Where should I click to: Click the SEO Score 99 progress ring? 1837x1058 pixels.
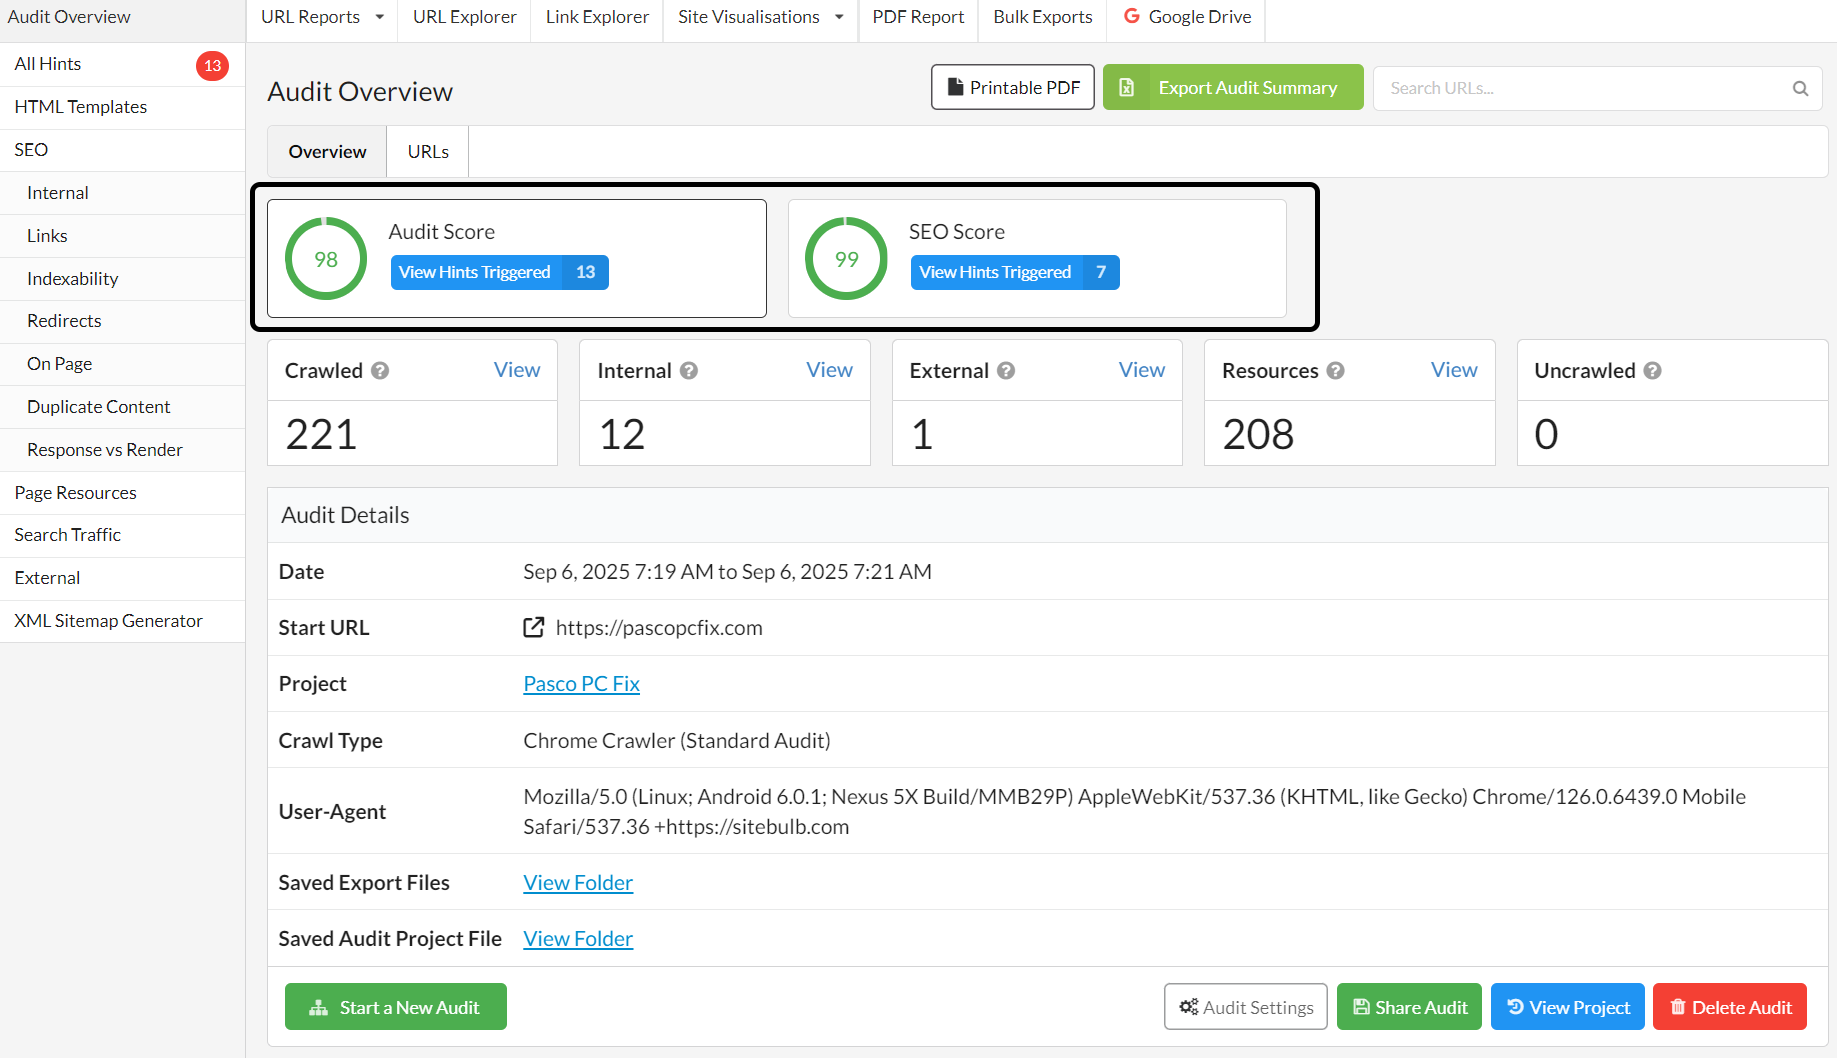(x=846, y=259)
